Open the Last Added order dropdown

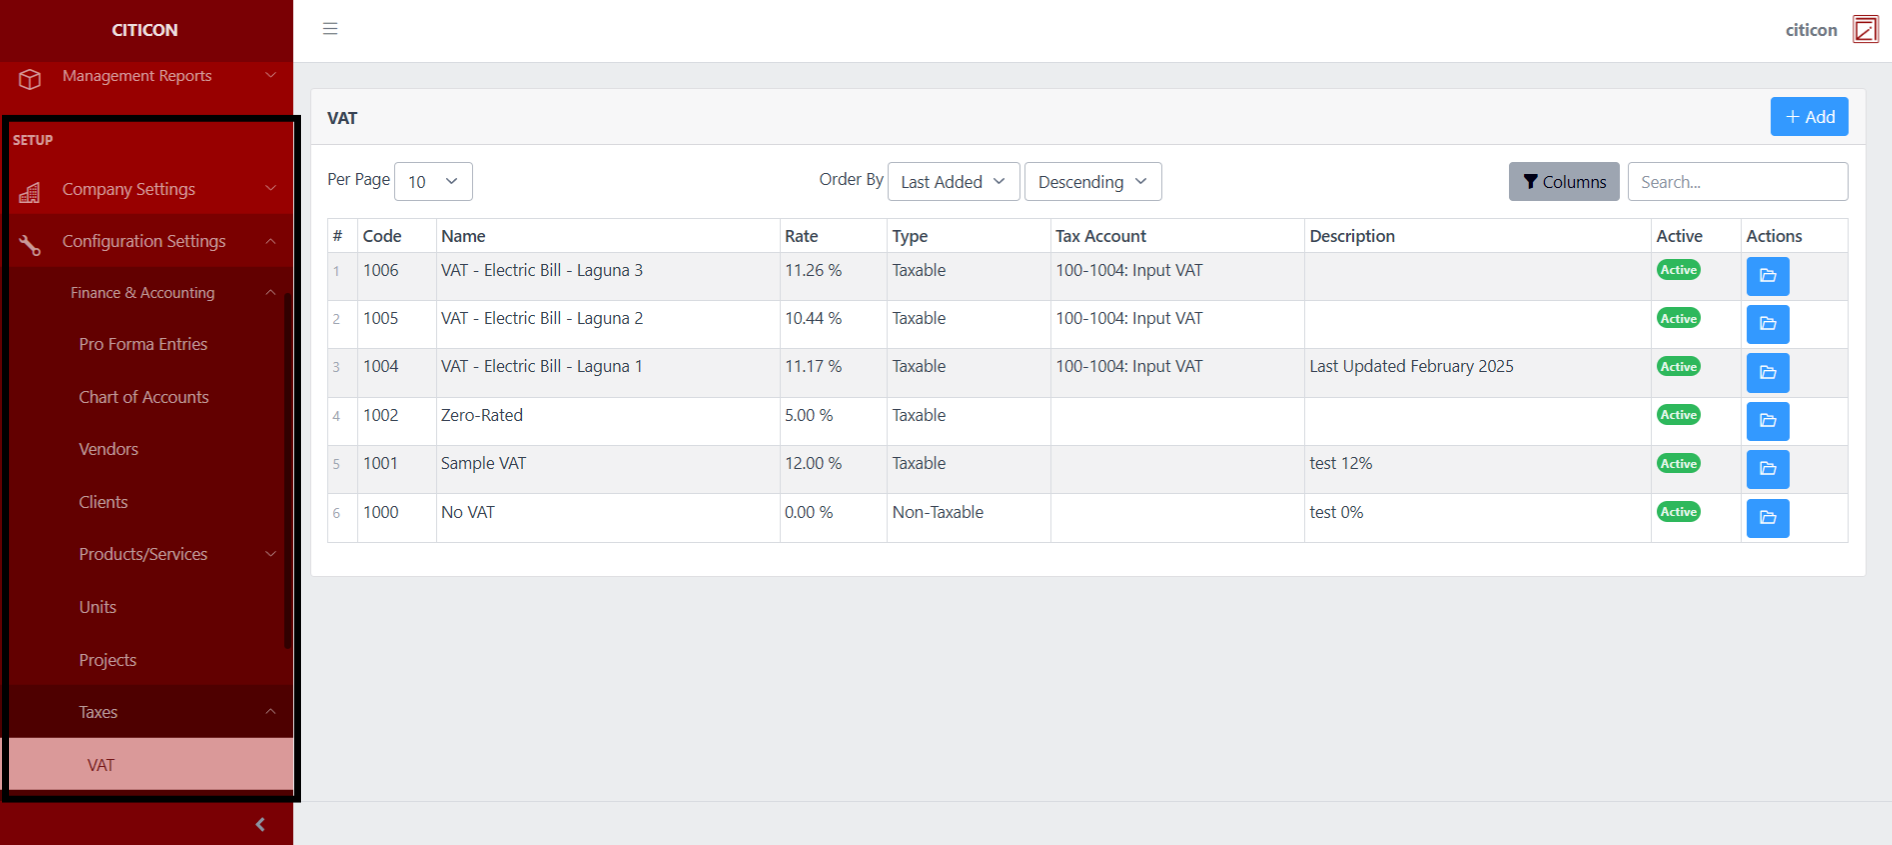pos(953,182)
